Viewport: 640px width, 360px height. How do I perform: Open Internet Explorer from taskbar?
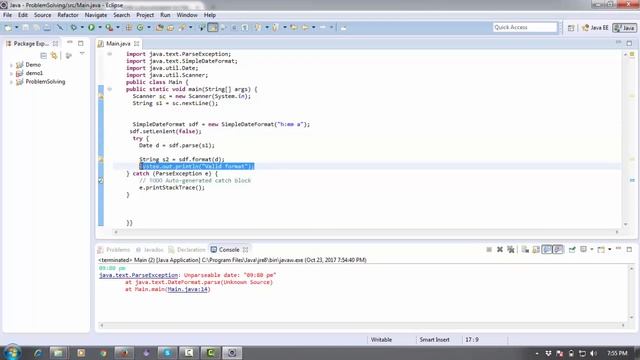tap(38, 353)
